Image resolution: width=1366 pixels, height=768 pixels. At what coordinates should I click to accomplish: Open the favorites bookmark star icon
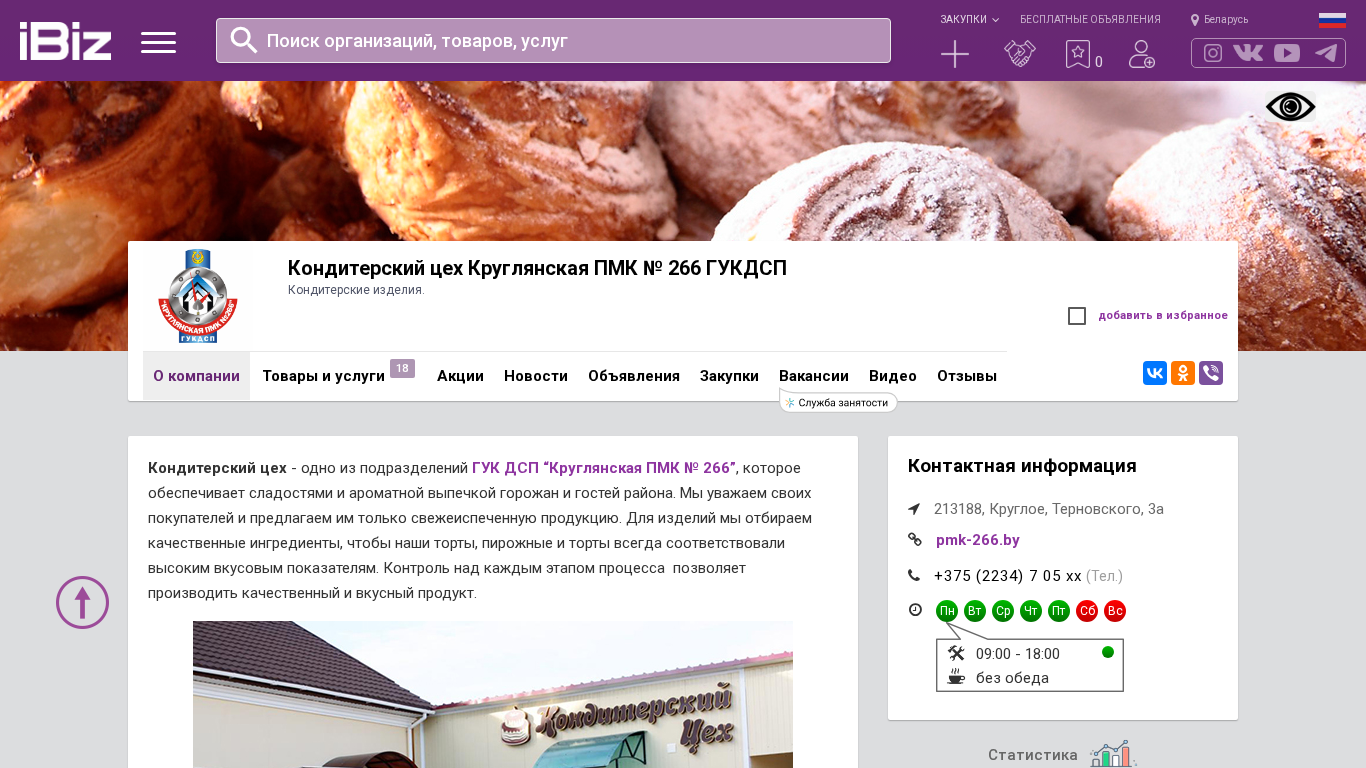[x=1078, y=54]
